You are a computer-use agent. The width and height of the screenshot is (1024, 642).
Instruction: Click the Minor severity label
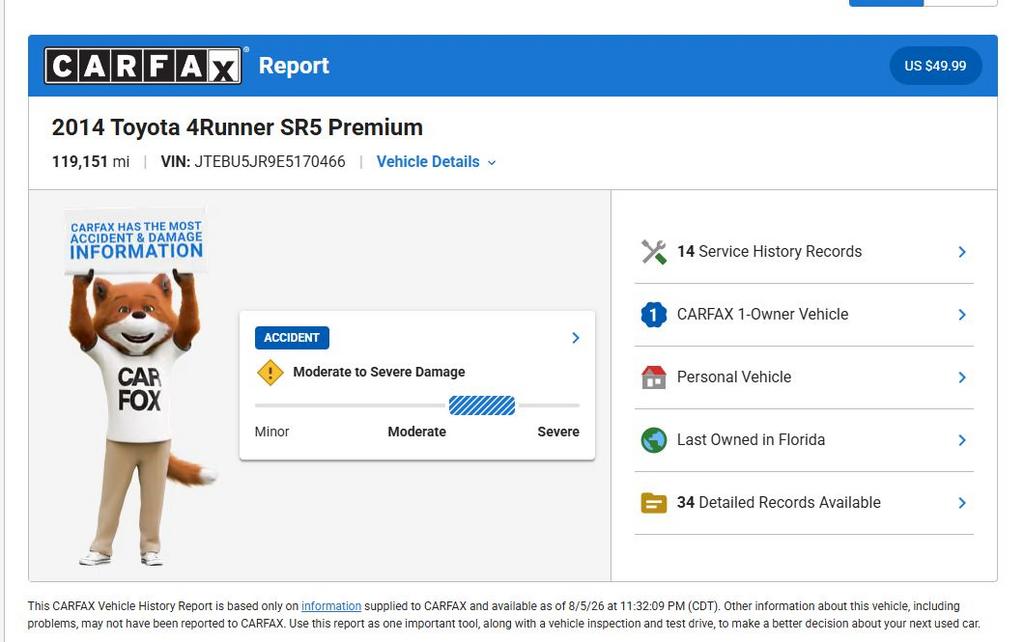[272, 432]
